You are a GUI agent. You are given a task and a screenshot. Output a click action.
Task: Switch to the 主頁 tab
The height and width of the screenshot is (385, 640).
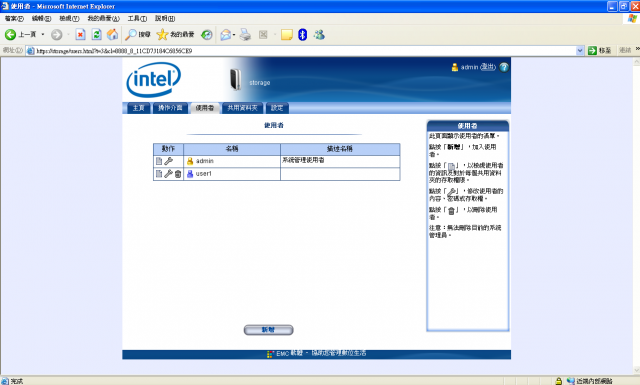[139, 108]
